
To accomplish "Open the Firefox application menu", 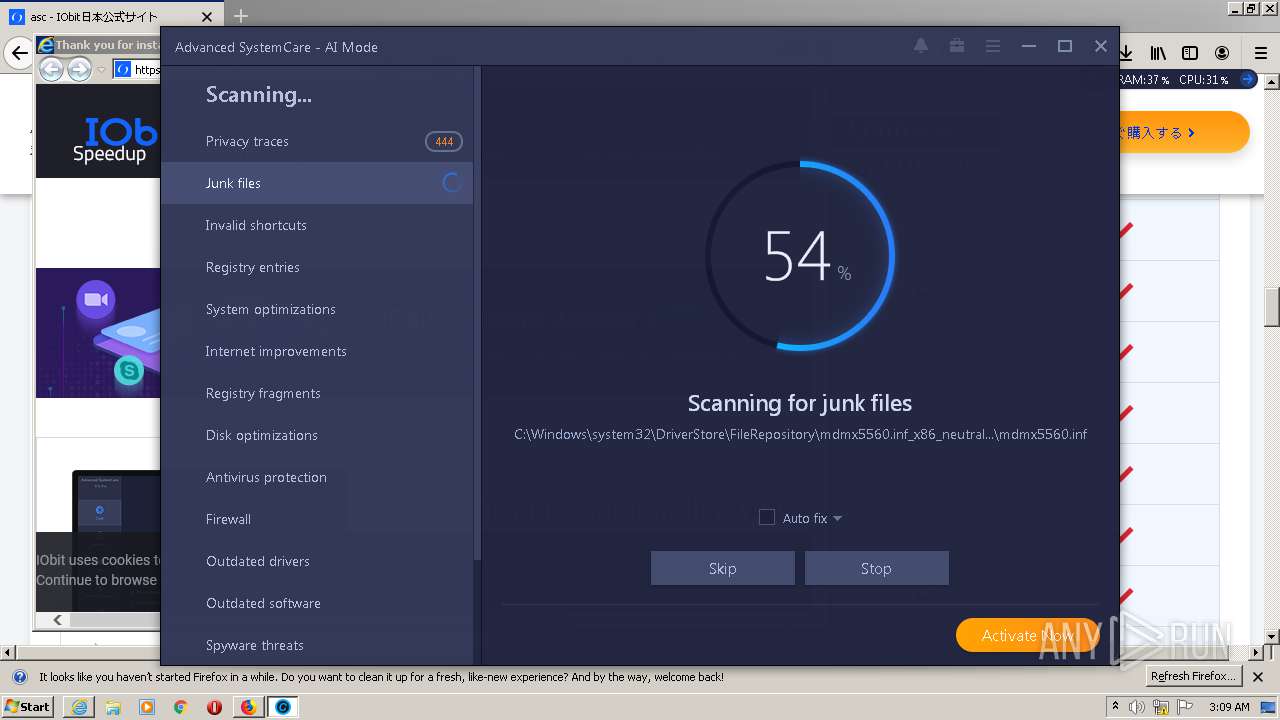I will (1261, 53).
